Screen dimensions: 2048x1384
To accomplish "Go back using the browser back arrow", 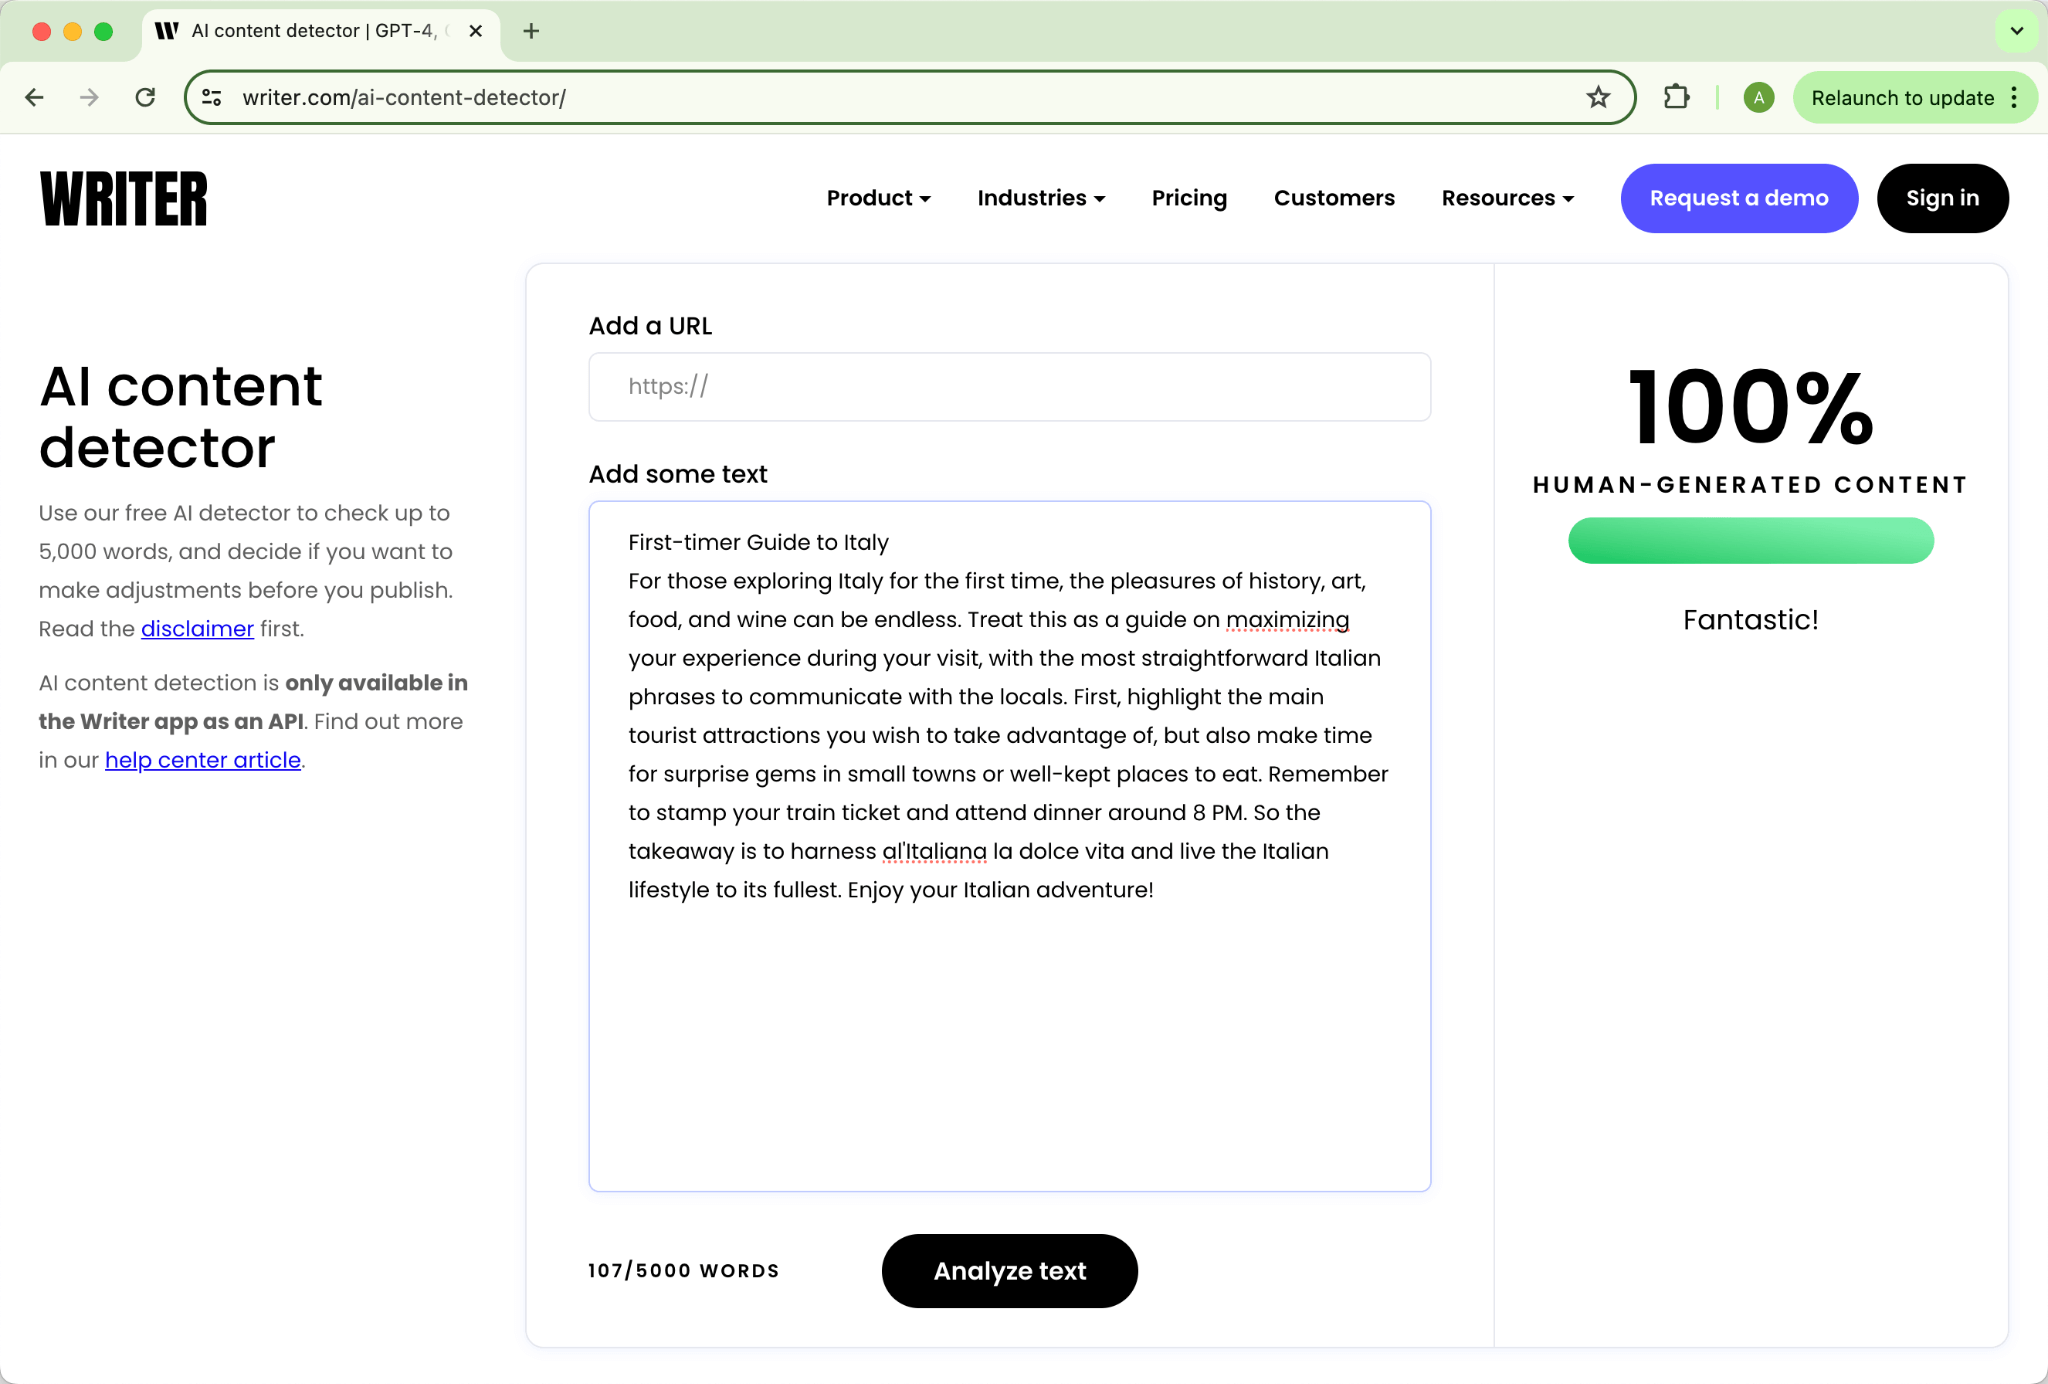I will [x=35, y=97].
